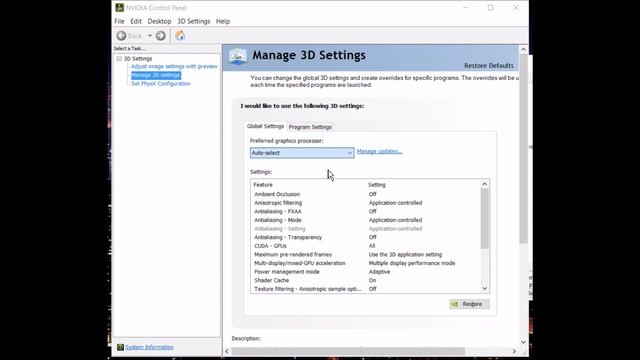Image resolution: width=640 pixels, height=360 pixels.
Task: Collapse the 3D Settings tree node
Action: click(x=119, y=59)
